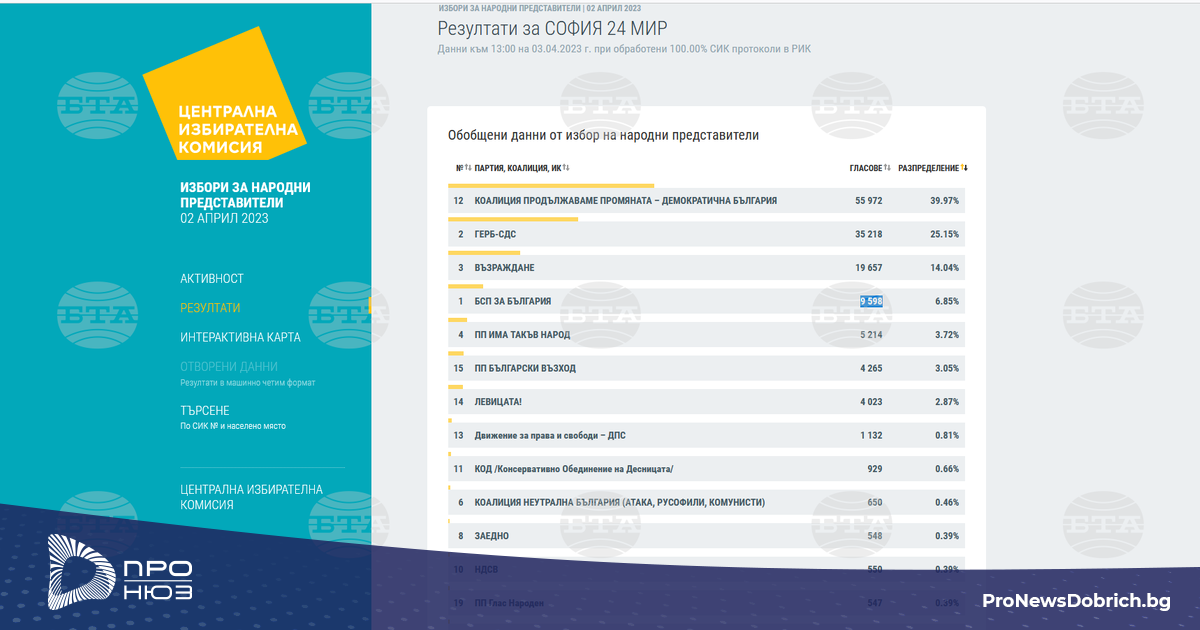Open ОТВОРЕНИ ДАННИ machine-readable results
This screenshot has width=1200, height=630.
(x=229, y=367)
